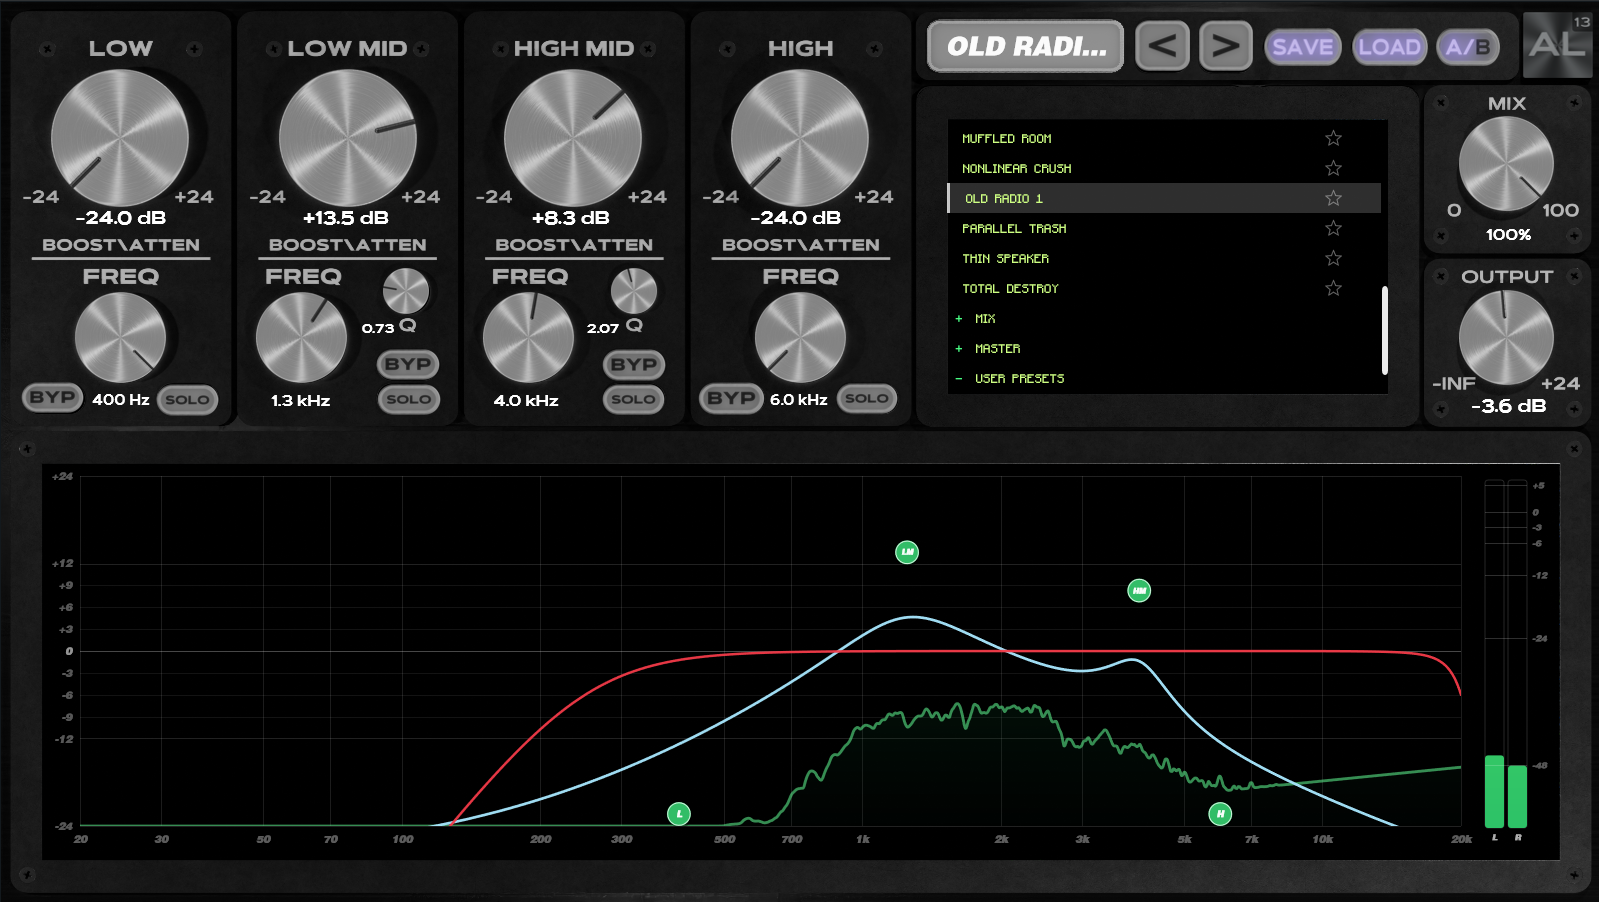
Task: Click the LOW MID frequency knob
Action: point(301,338)
